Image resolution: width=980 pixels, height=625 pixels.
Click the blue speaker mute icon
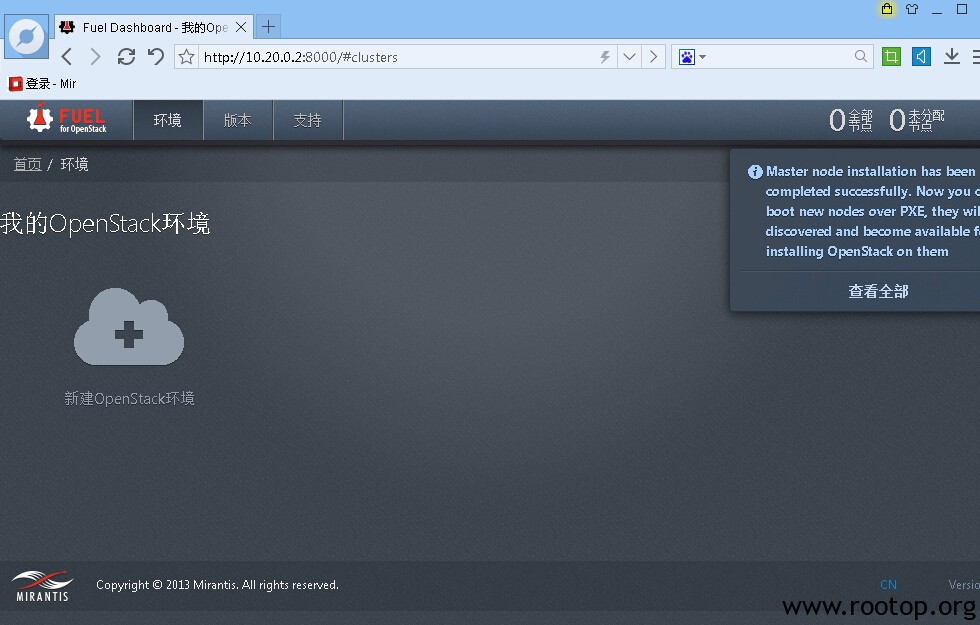921,57
